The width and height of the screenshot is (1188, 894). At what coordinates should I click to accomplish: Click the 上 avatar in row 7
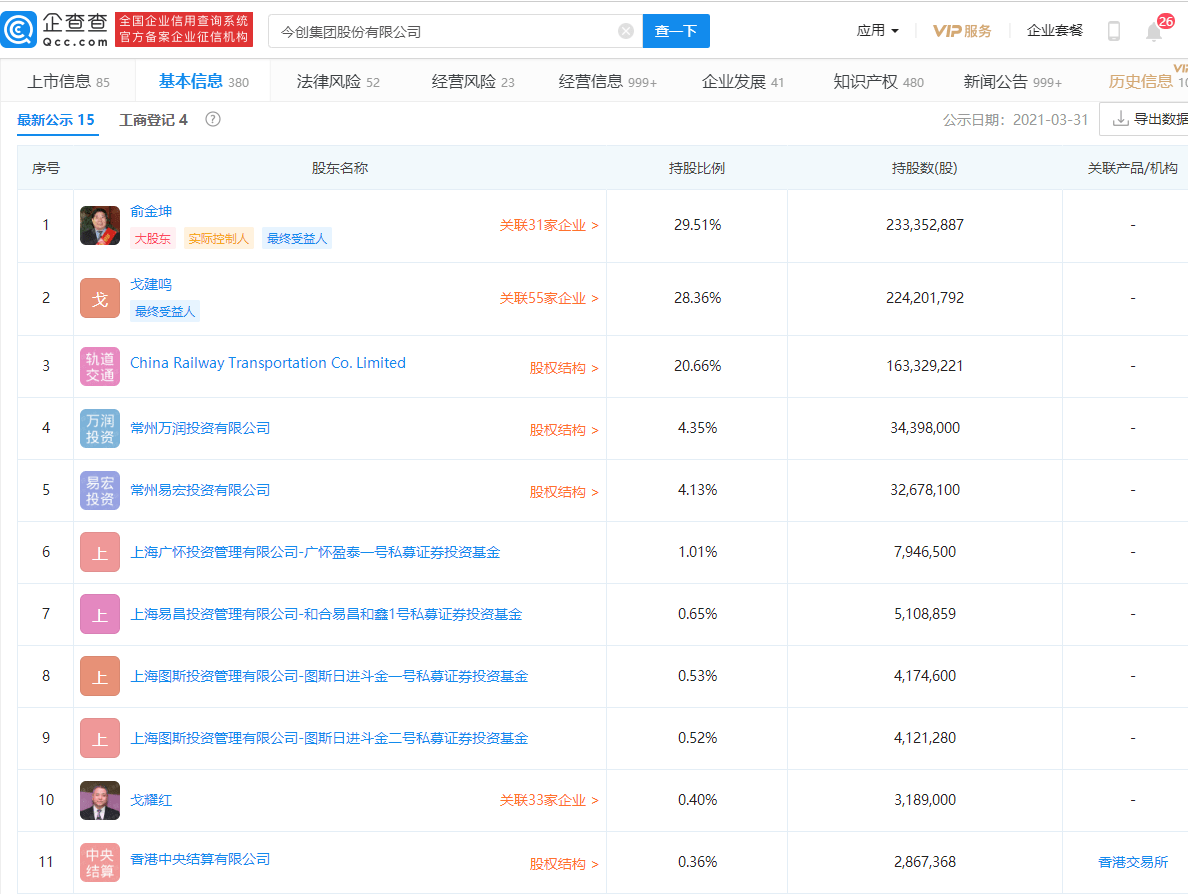click(x=100, y=615)
